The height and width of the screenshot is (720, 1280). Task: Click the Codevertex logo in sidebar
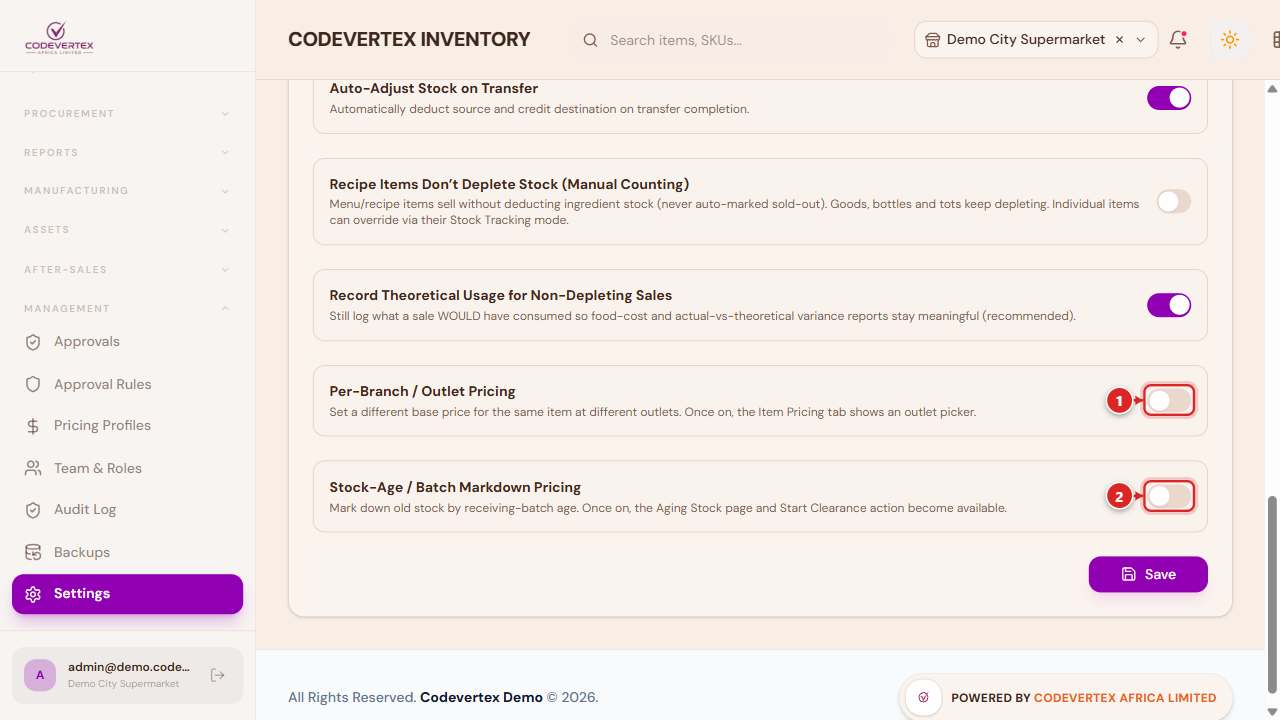pos(59,38)
